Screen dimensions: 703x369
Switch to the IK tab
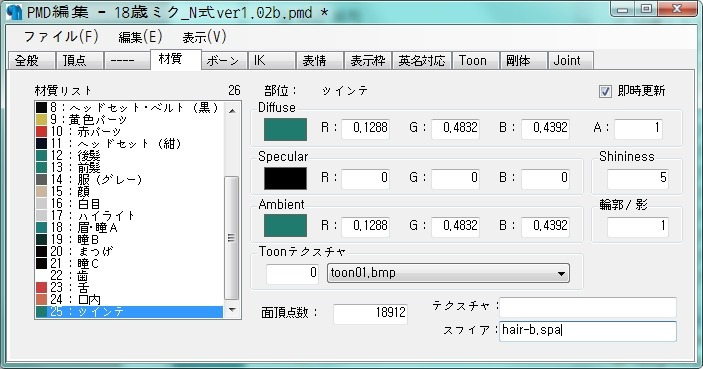click(x=272, y=61)
